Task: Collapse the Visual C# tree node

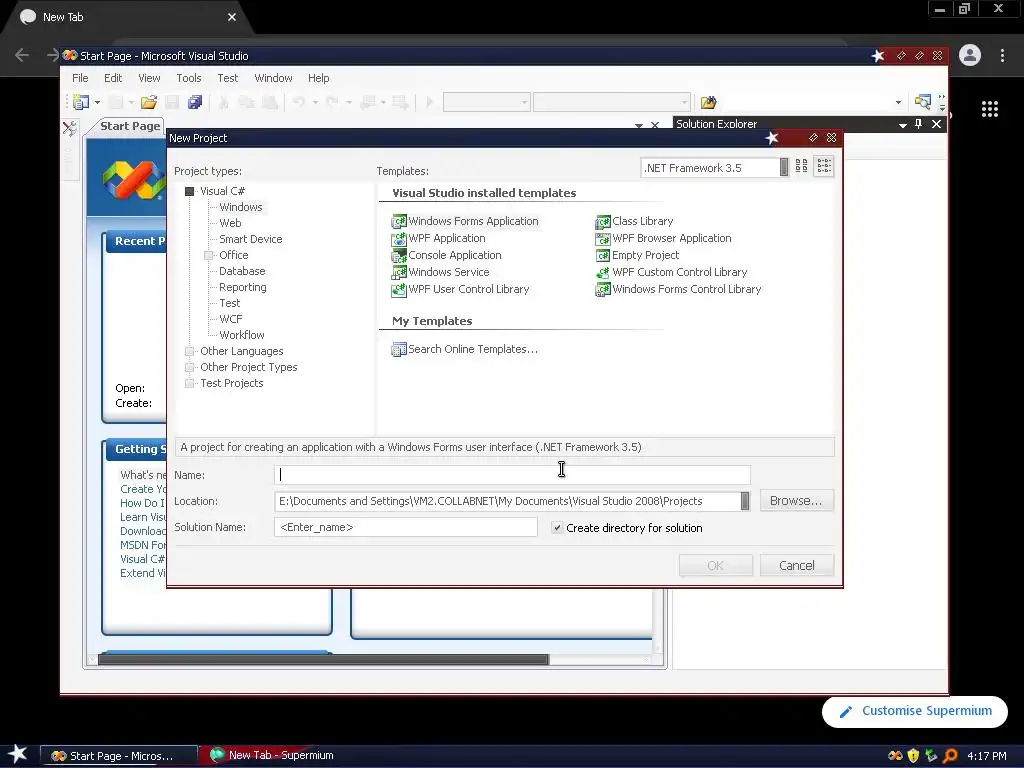Action: tap(189, 191)
